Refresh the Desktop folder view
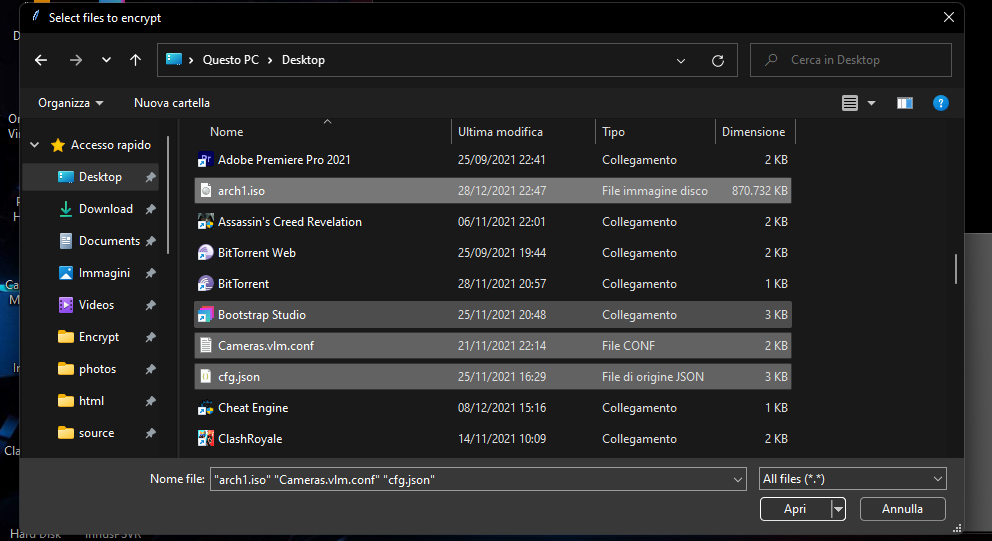 click(717, 61)
